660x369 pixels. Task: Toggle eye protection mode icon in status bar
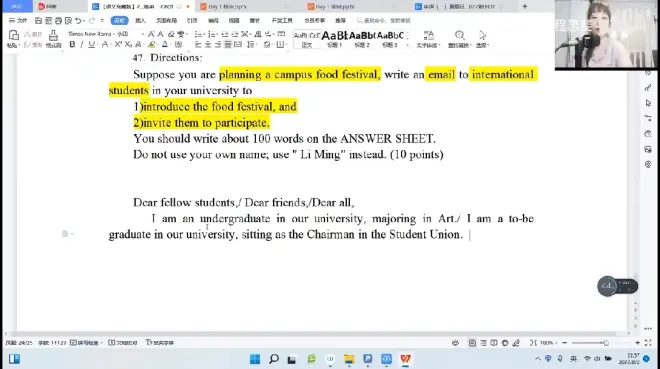click(x=455, y=343)
